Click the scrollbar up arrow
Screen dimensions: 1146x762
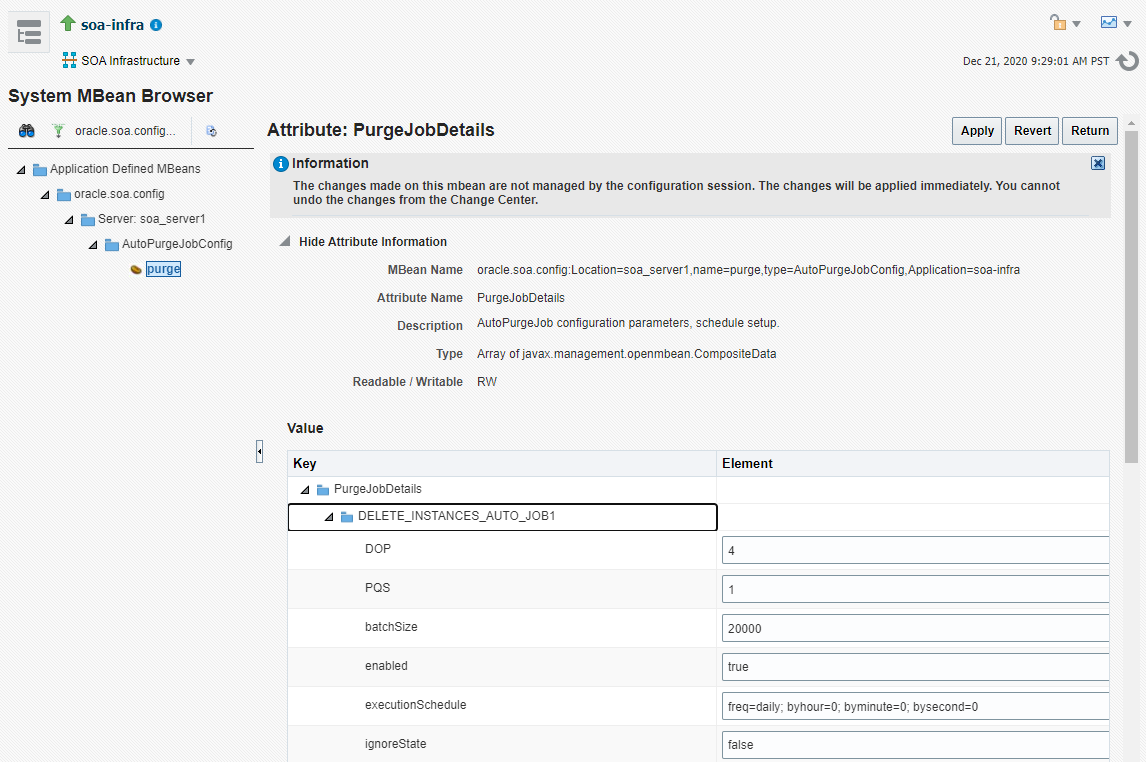coord(1131,123)
